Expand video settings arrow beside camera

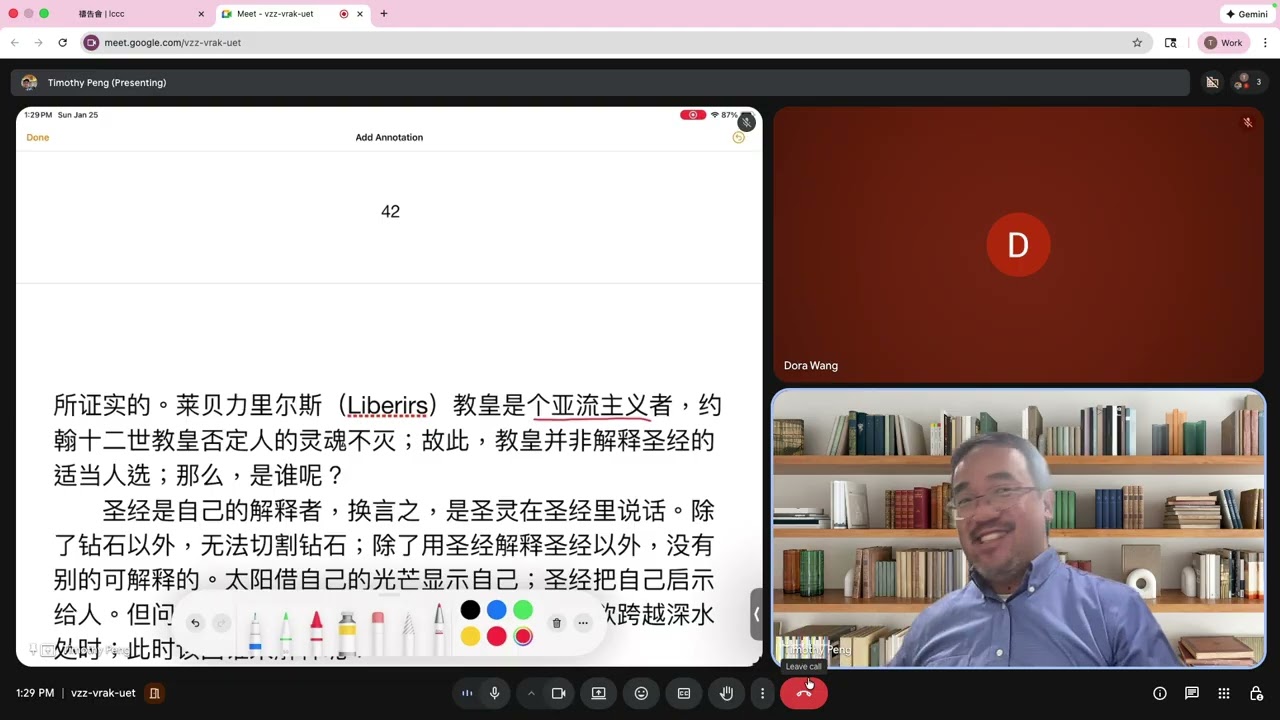(x=531, y=693)
